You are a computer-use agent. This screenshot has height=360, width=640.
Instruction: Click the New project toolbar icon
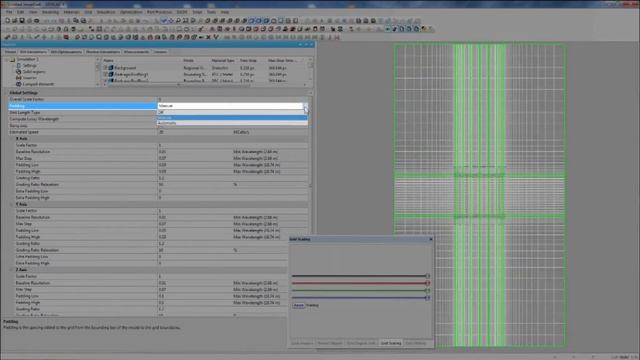tap(7, 20)
